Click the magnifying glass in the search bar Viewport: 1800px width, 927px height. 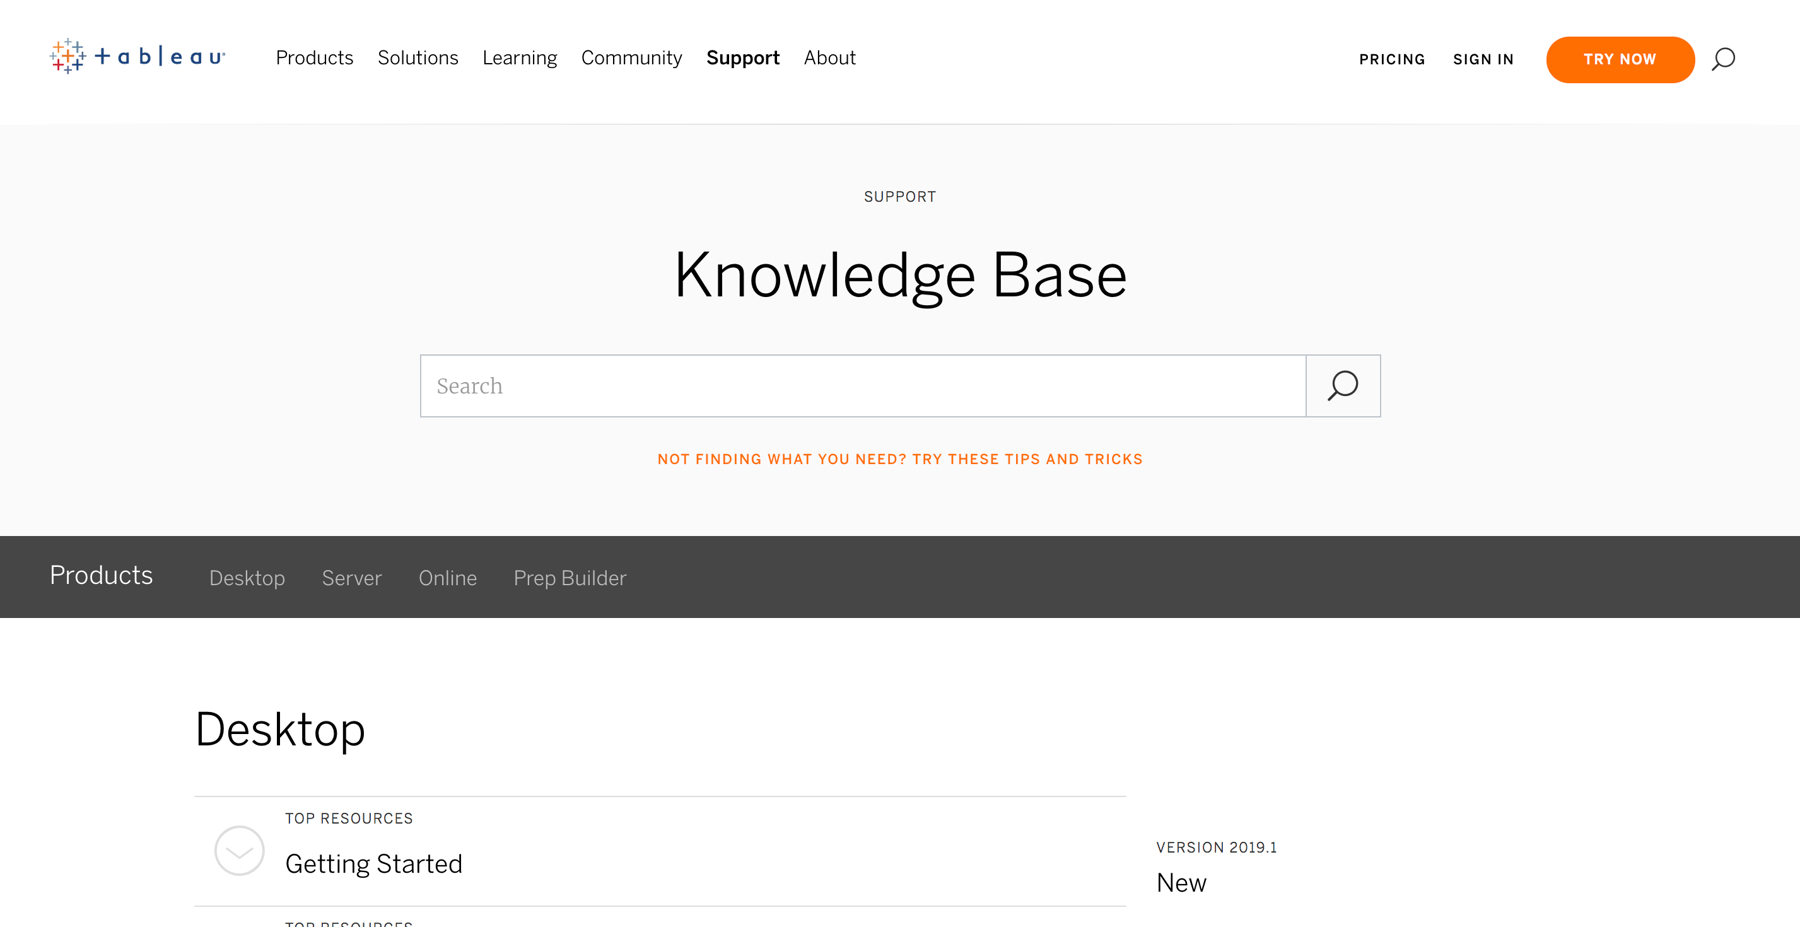1342,386
